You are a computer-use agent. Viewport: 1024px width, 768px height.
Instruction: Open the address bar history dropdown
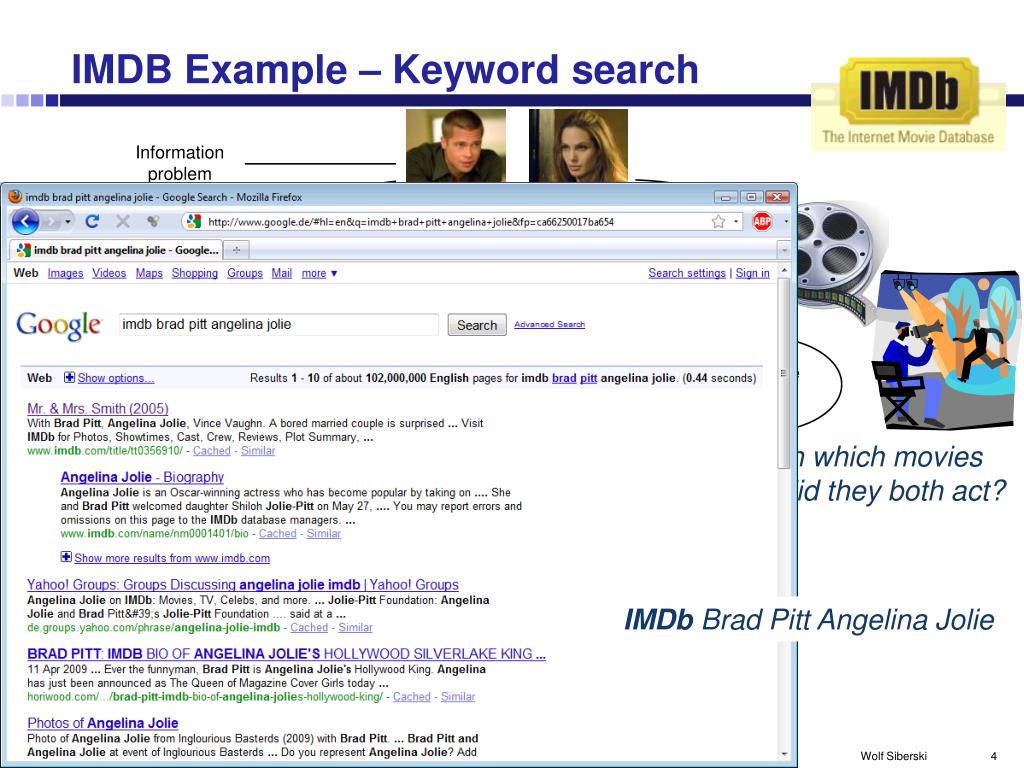point(736,221)
